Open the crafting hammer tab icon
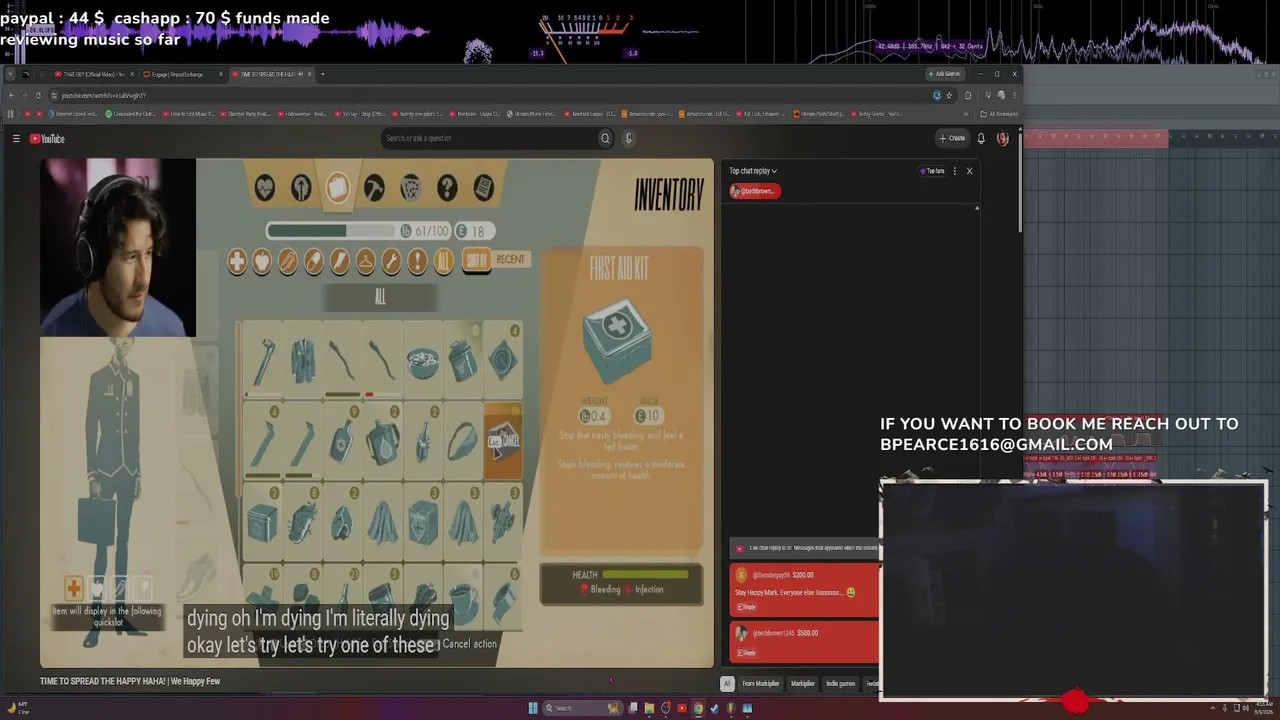 click(374, 187)
